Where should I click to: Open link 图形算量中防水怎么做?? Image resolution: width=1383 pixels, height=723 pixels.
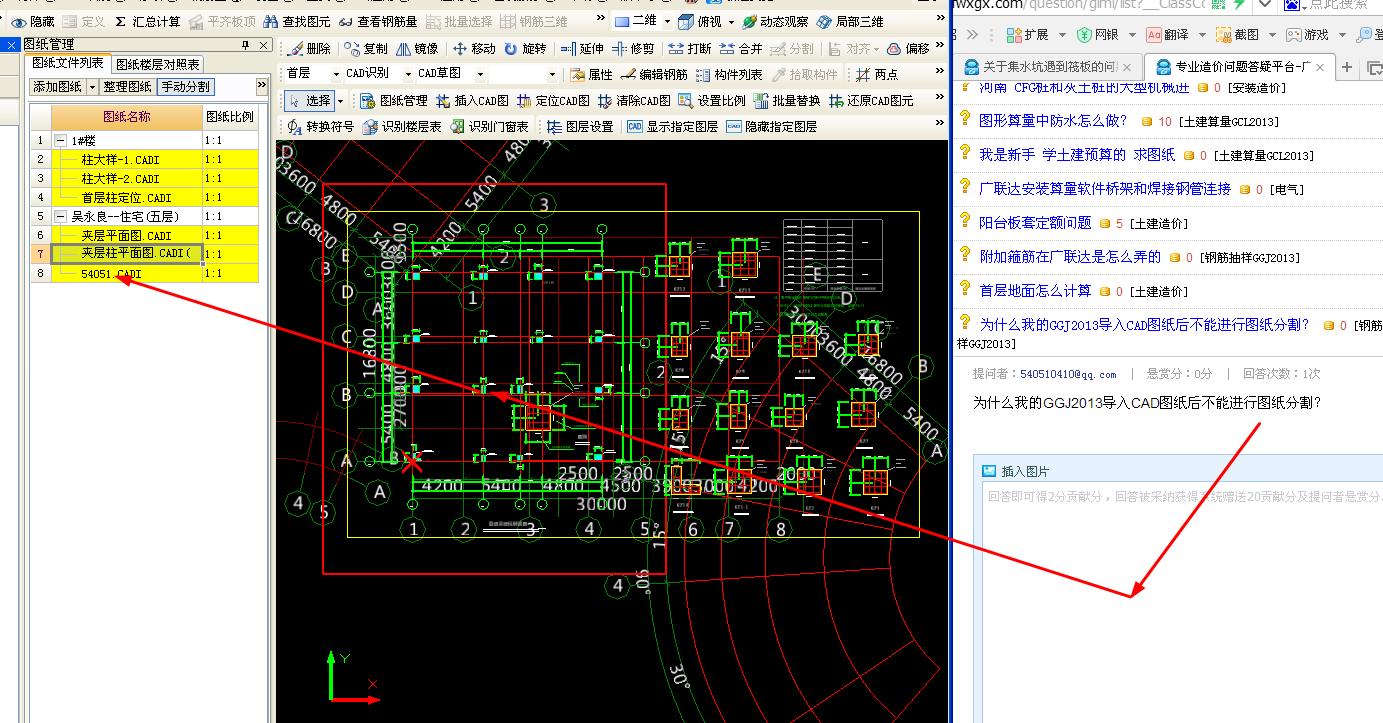point(1053,121)
